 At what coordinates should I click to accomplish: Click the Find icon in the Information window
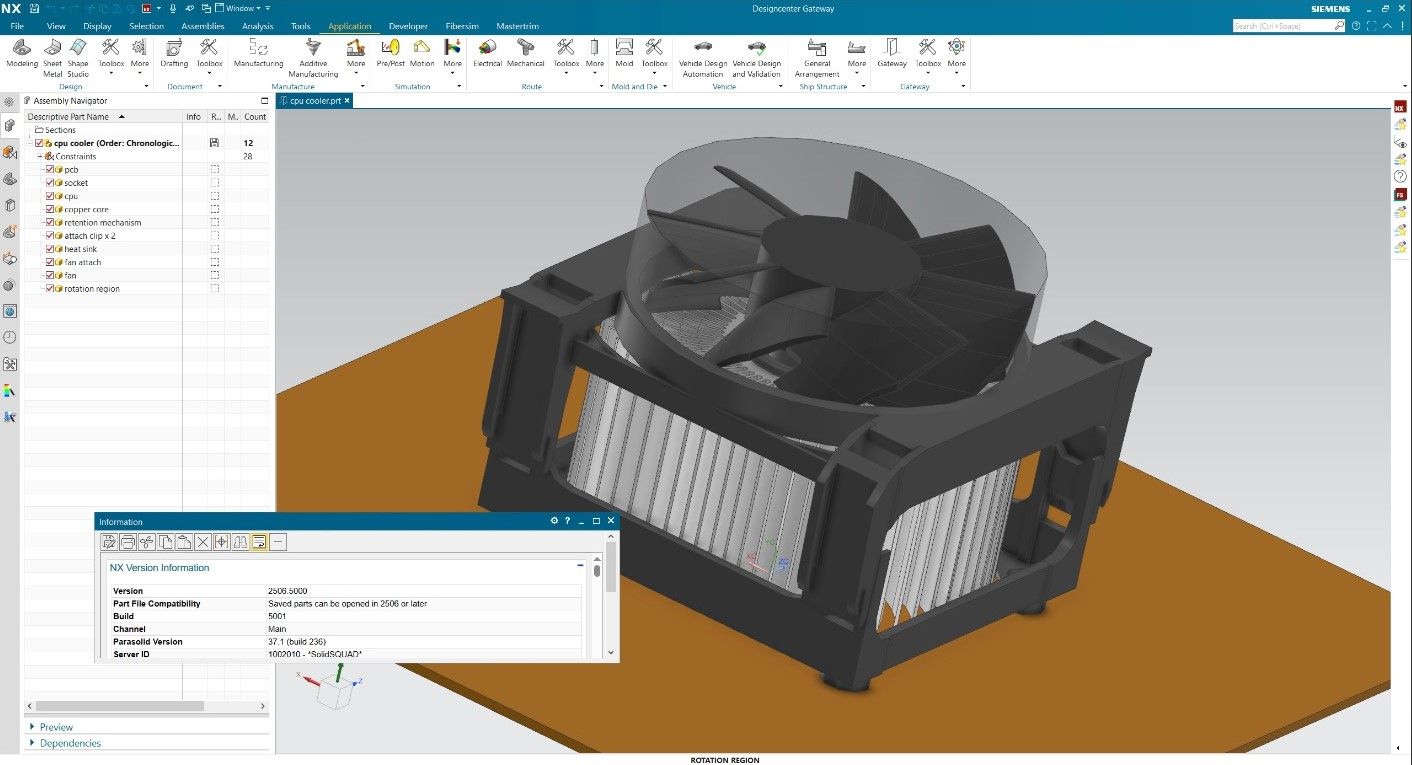click(240, 542)
